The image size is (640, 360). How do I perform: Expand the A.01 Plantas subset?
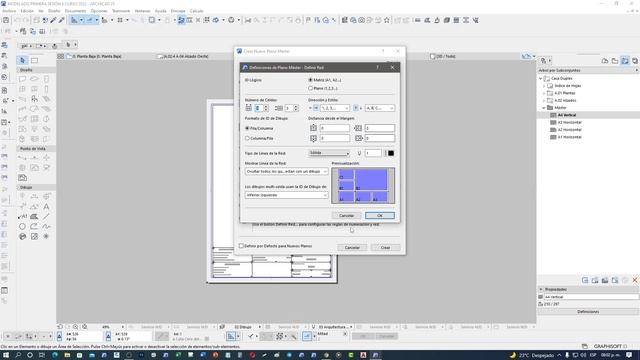544,93
